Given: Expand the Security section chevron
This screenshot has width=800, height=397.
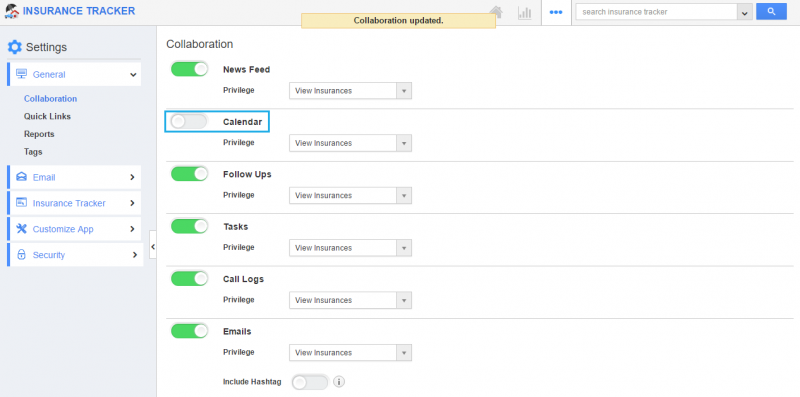Looking at the screenshot, I should (x=134, y=255).
